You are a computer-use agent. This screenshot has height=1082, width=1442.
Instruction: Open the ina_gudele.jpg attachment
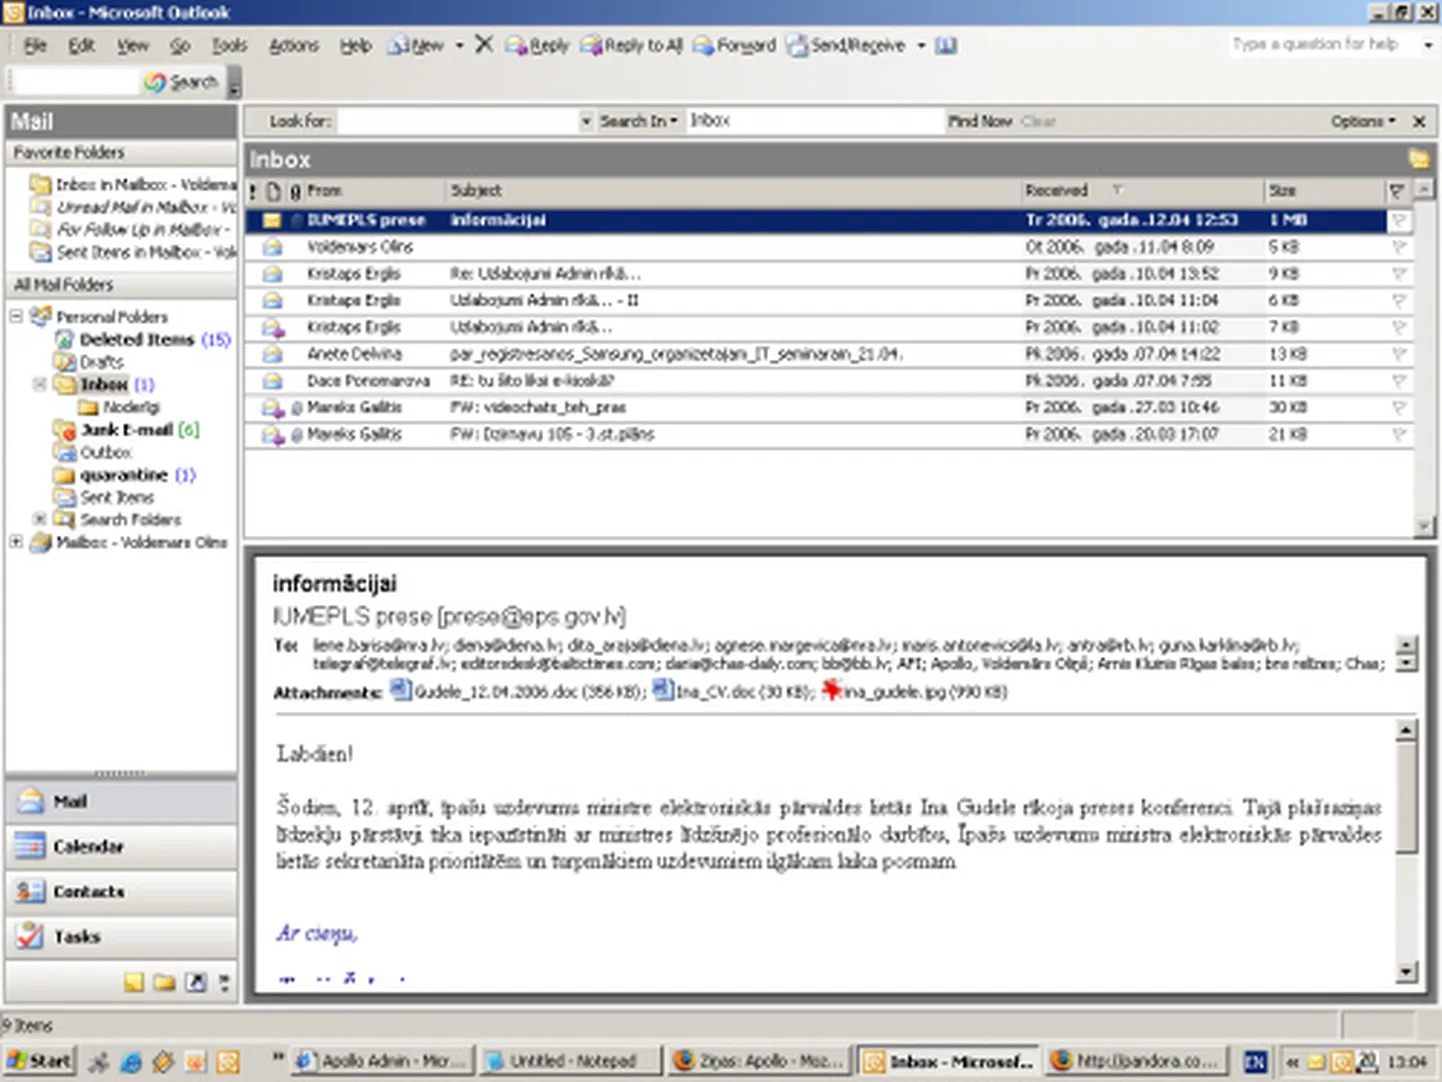(914, 691)
